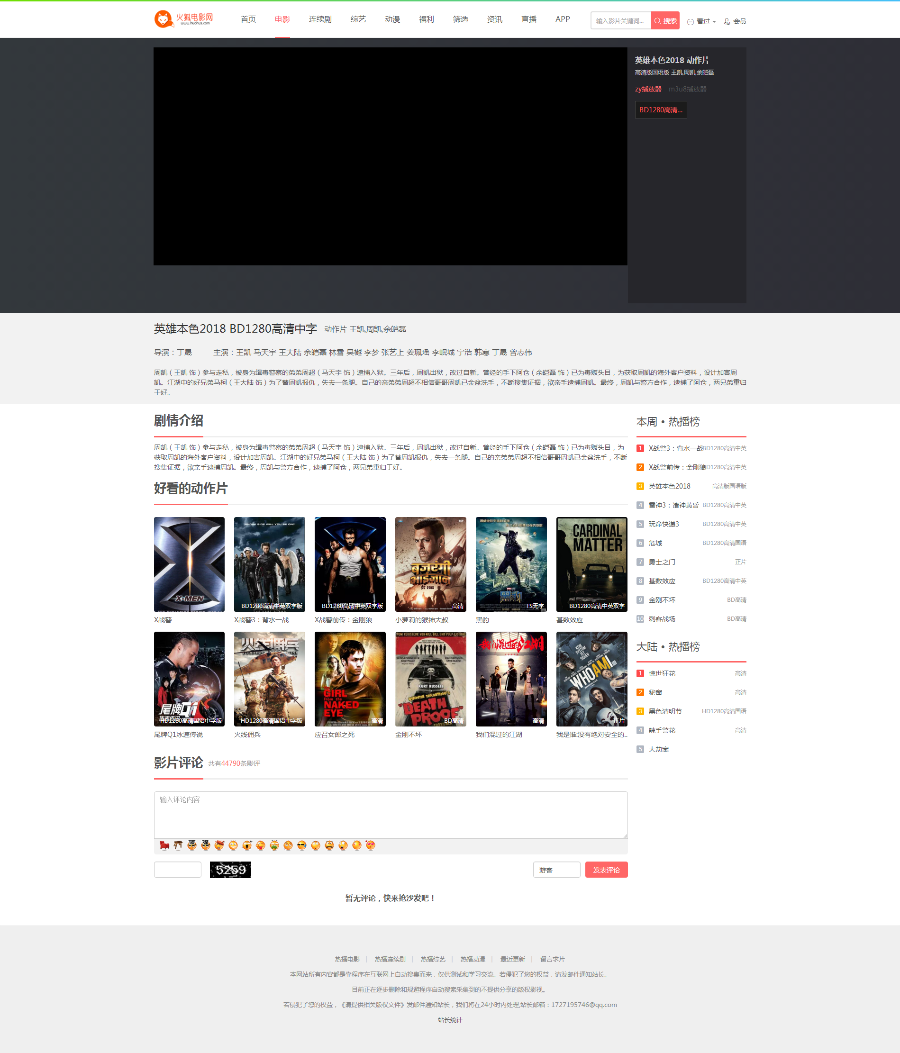Select the 电影 navigation tab

[282, 19]
